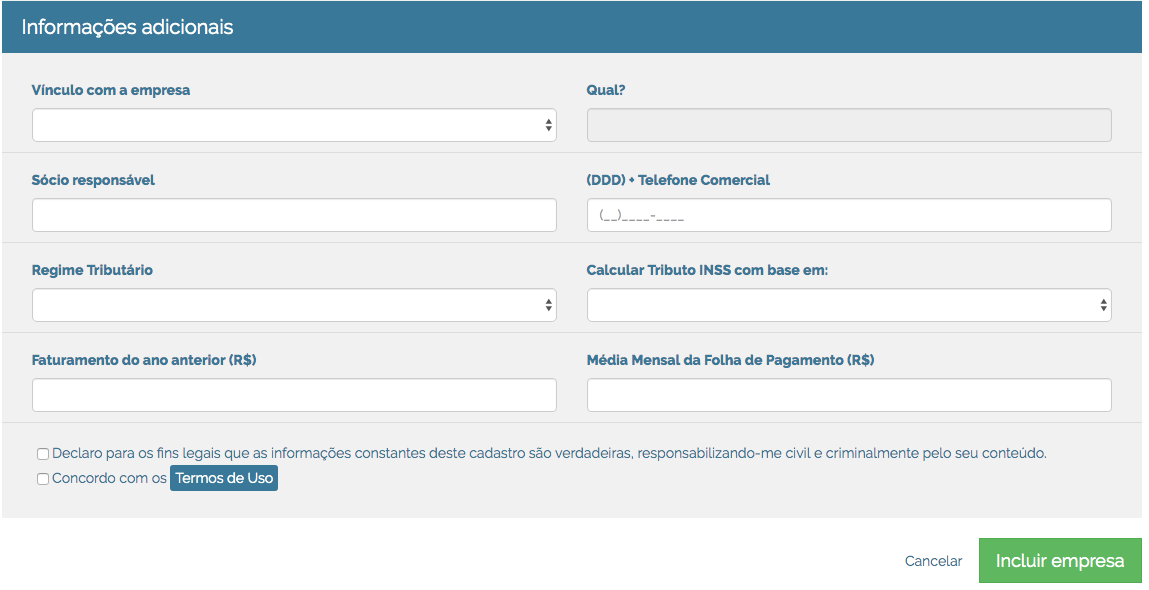Click the Sócio responsável label text
Screen dimensions: 1149x590
click(x=93, y=180)
